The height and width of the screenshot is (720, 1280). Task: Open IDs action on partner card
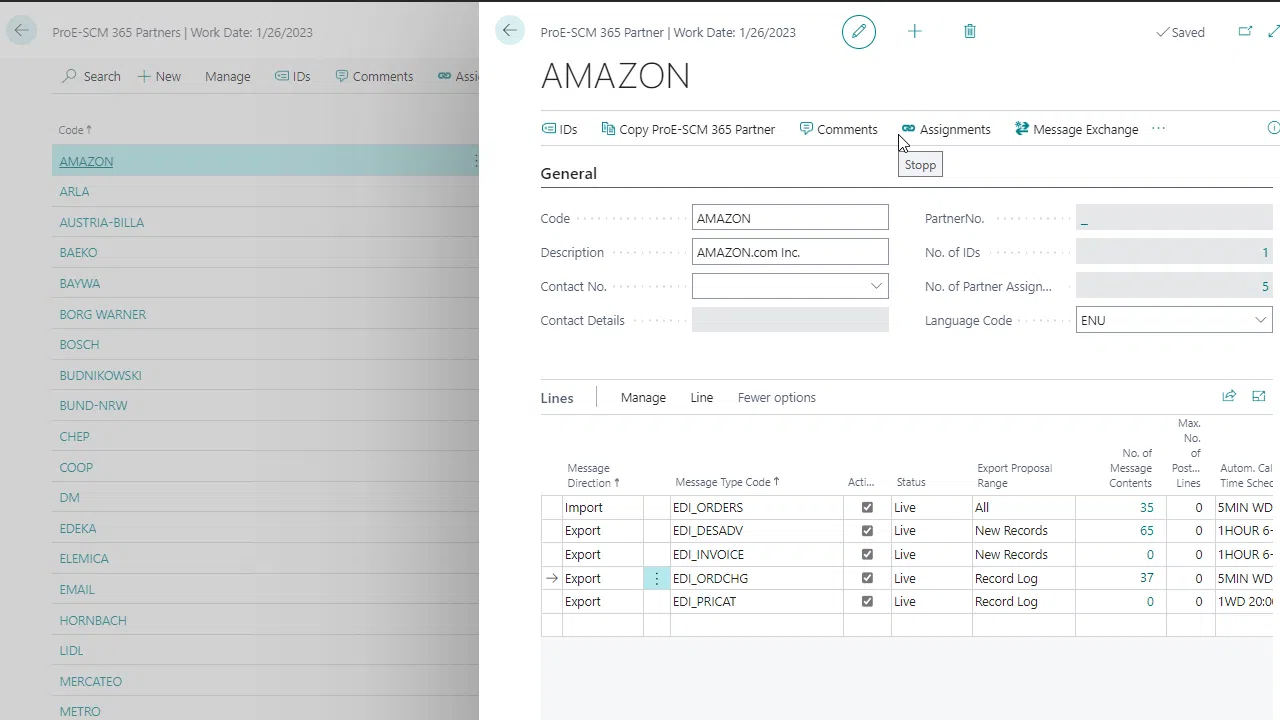(559, 129)
